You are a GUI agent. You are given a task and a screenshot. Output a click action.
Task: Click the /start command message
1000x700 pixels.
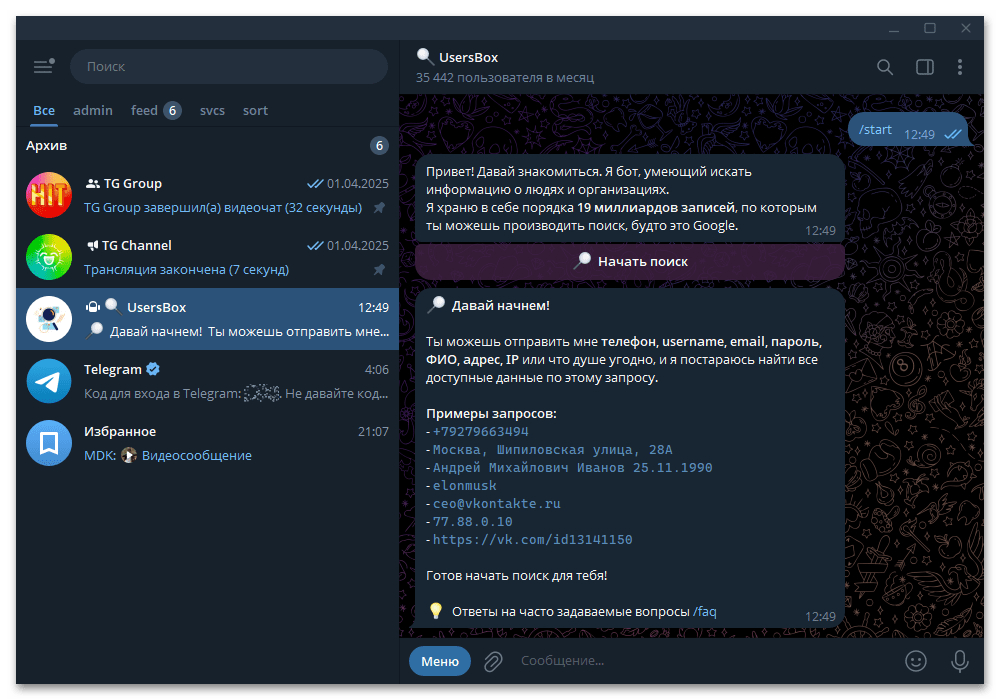pyautogui.click(x=875, y=129)
